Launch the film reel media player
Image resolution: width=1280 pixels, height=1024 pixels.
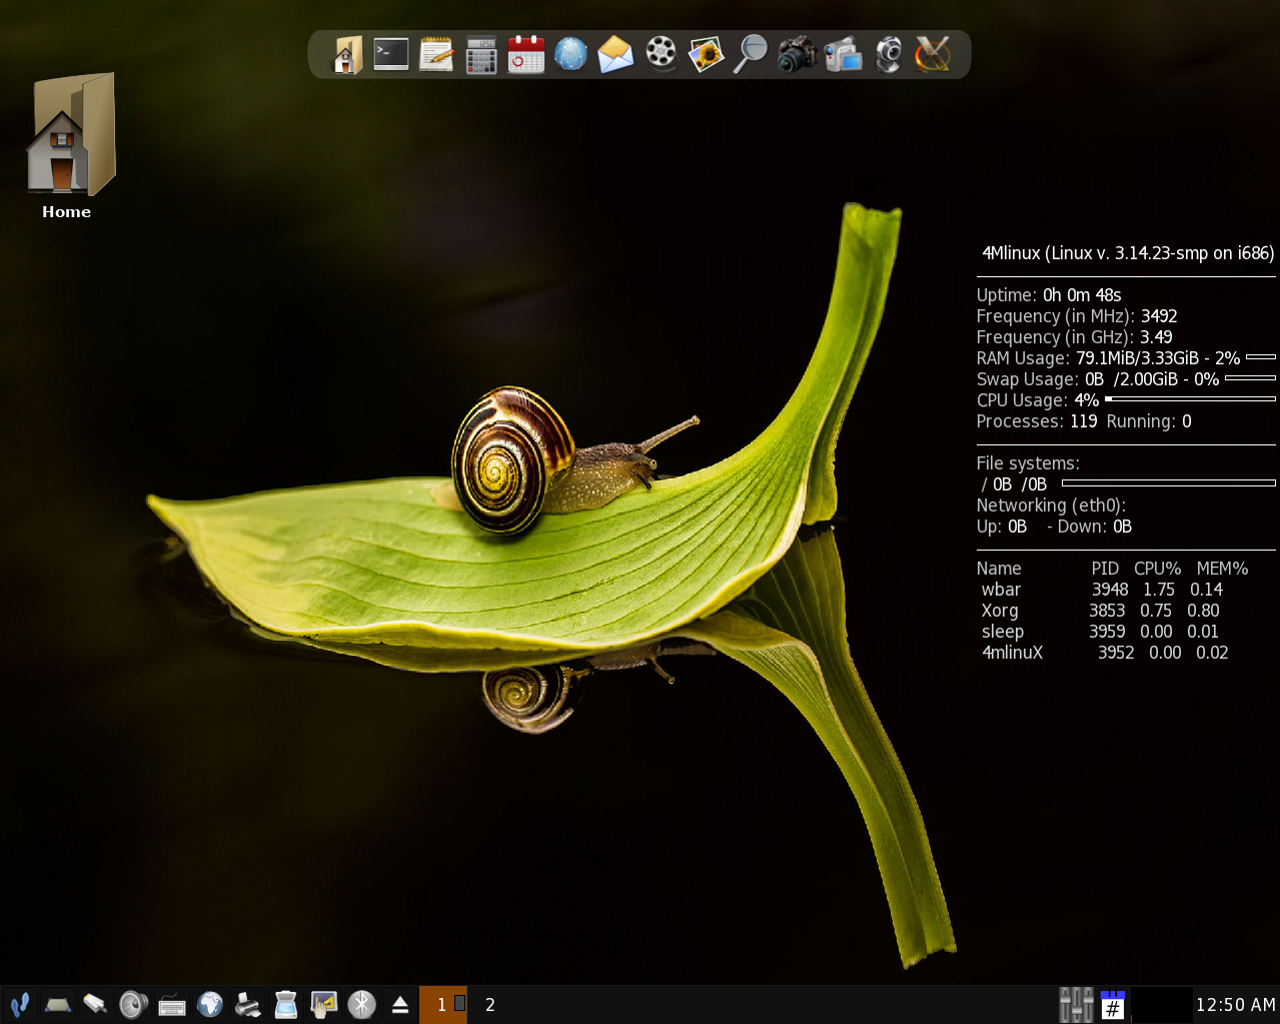coord(661,54)
